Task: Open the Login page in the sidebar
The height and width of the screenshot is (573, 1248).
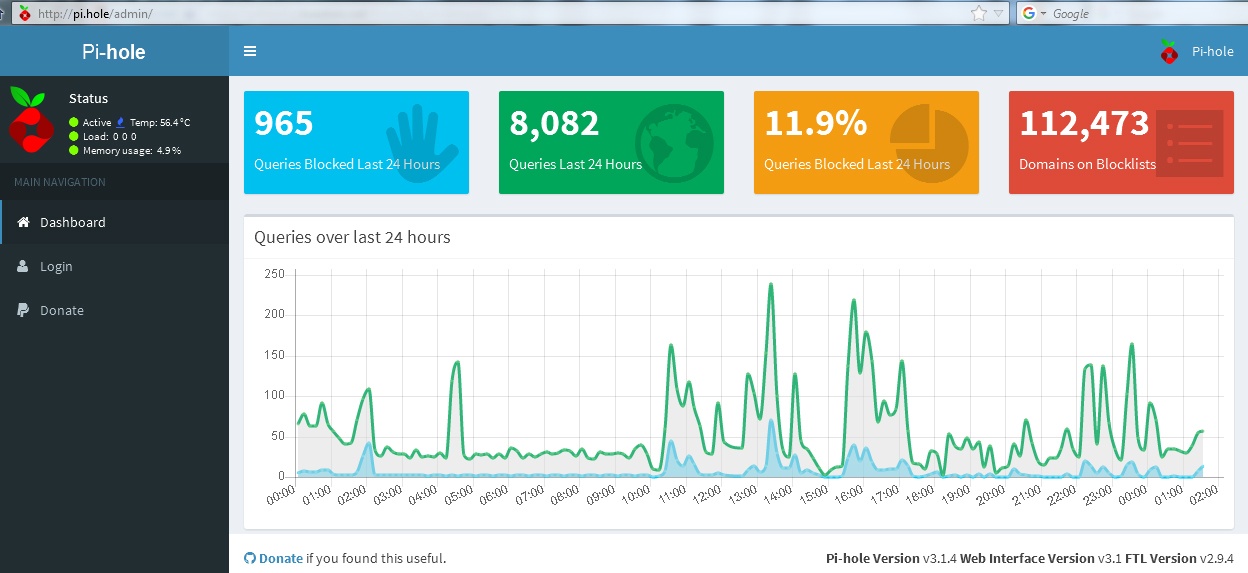Action: [x=114, y=266]
